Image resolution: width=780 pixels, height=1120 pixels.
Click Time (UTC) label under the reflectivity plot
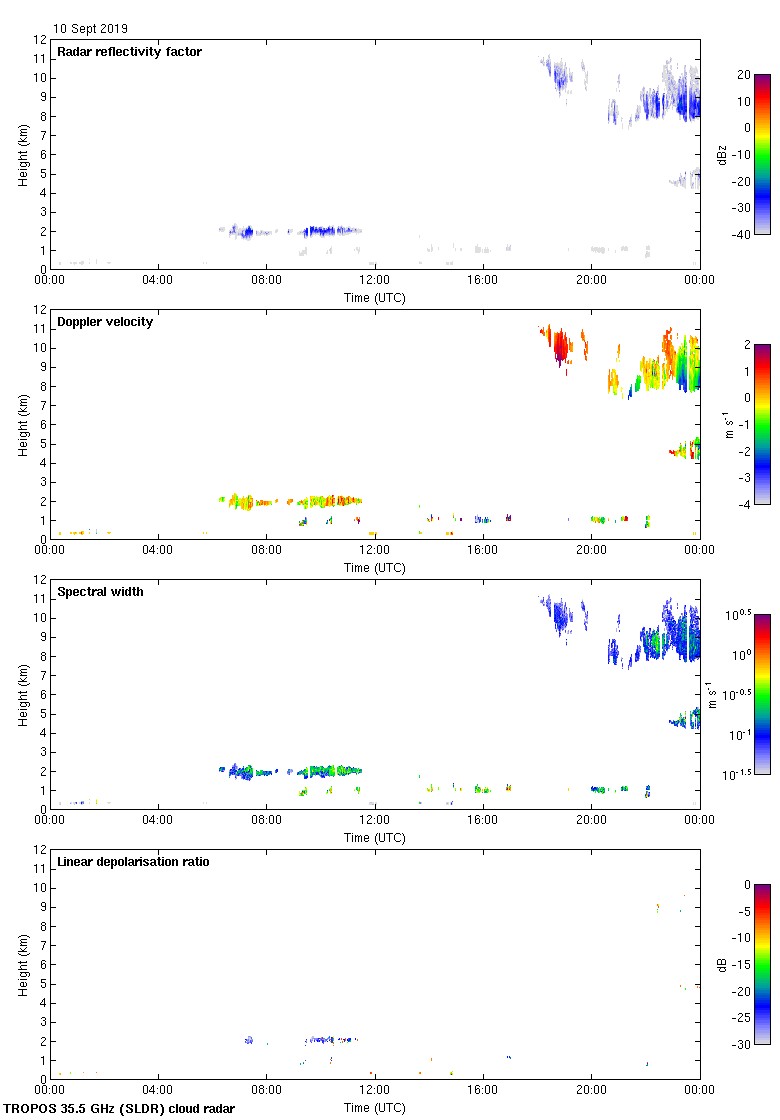(375, 297)
